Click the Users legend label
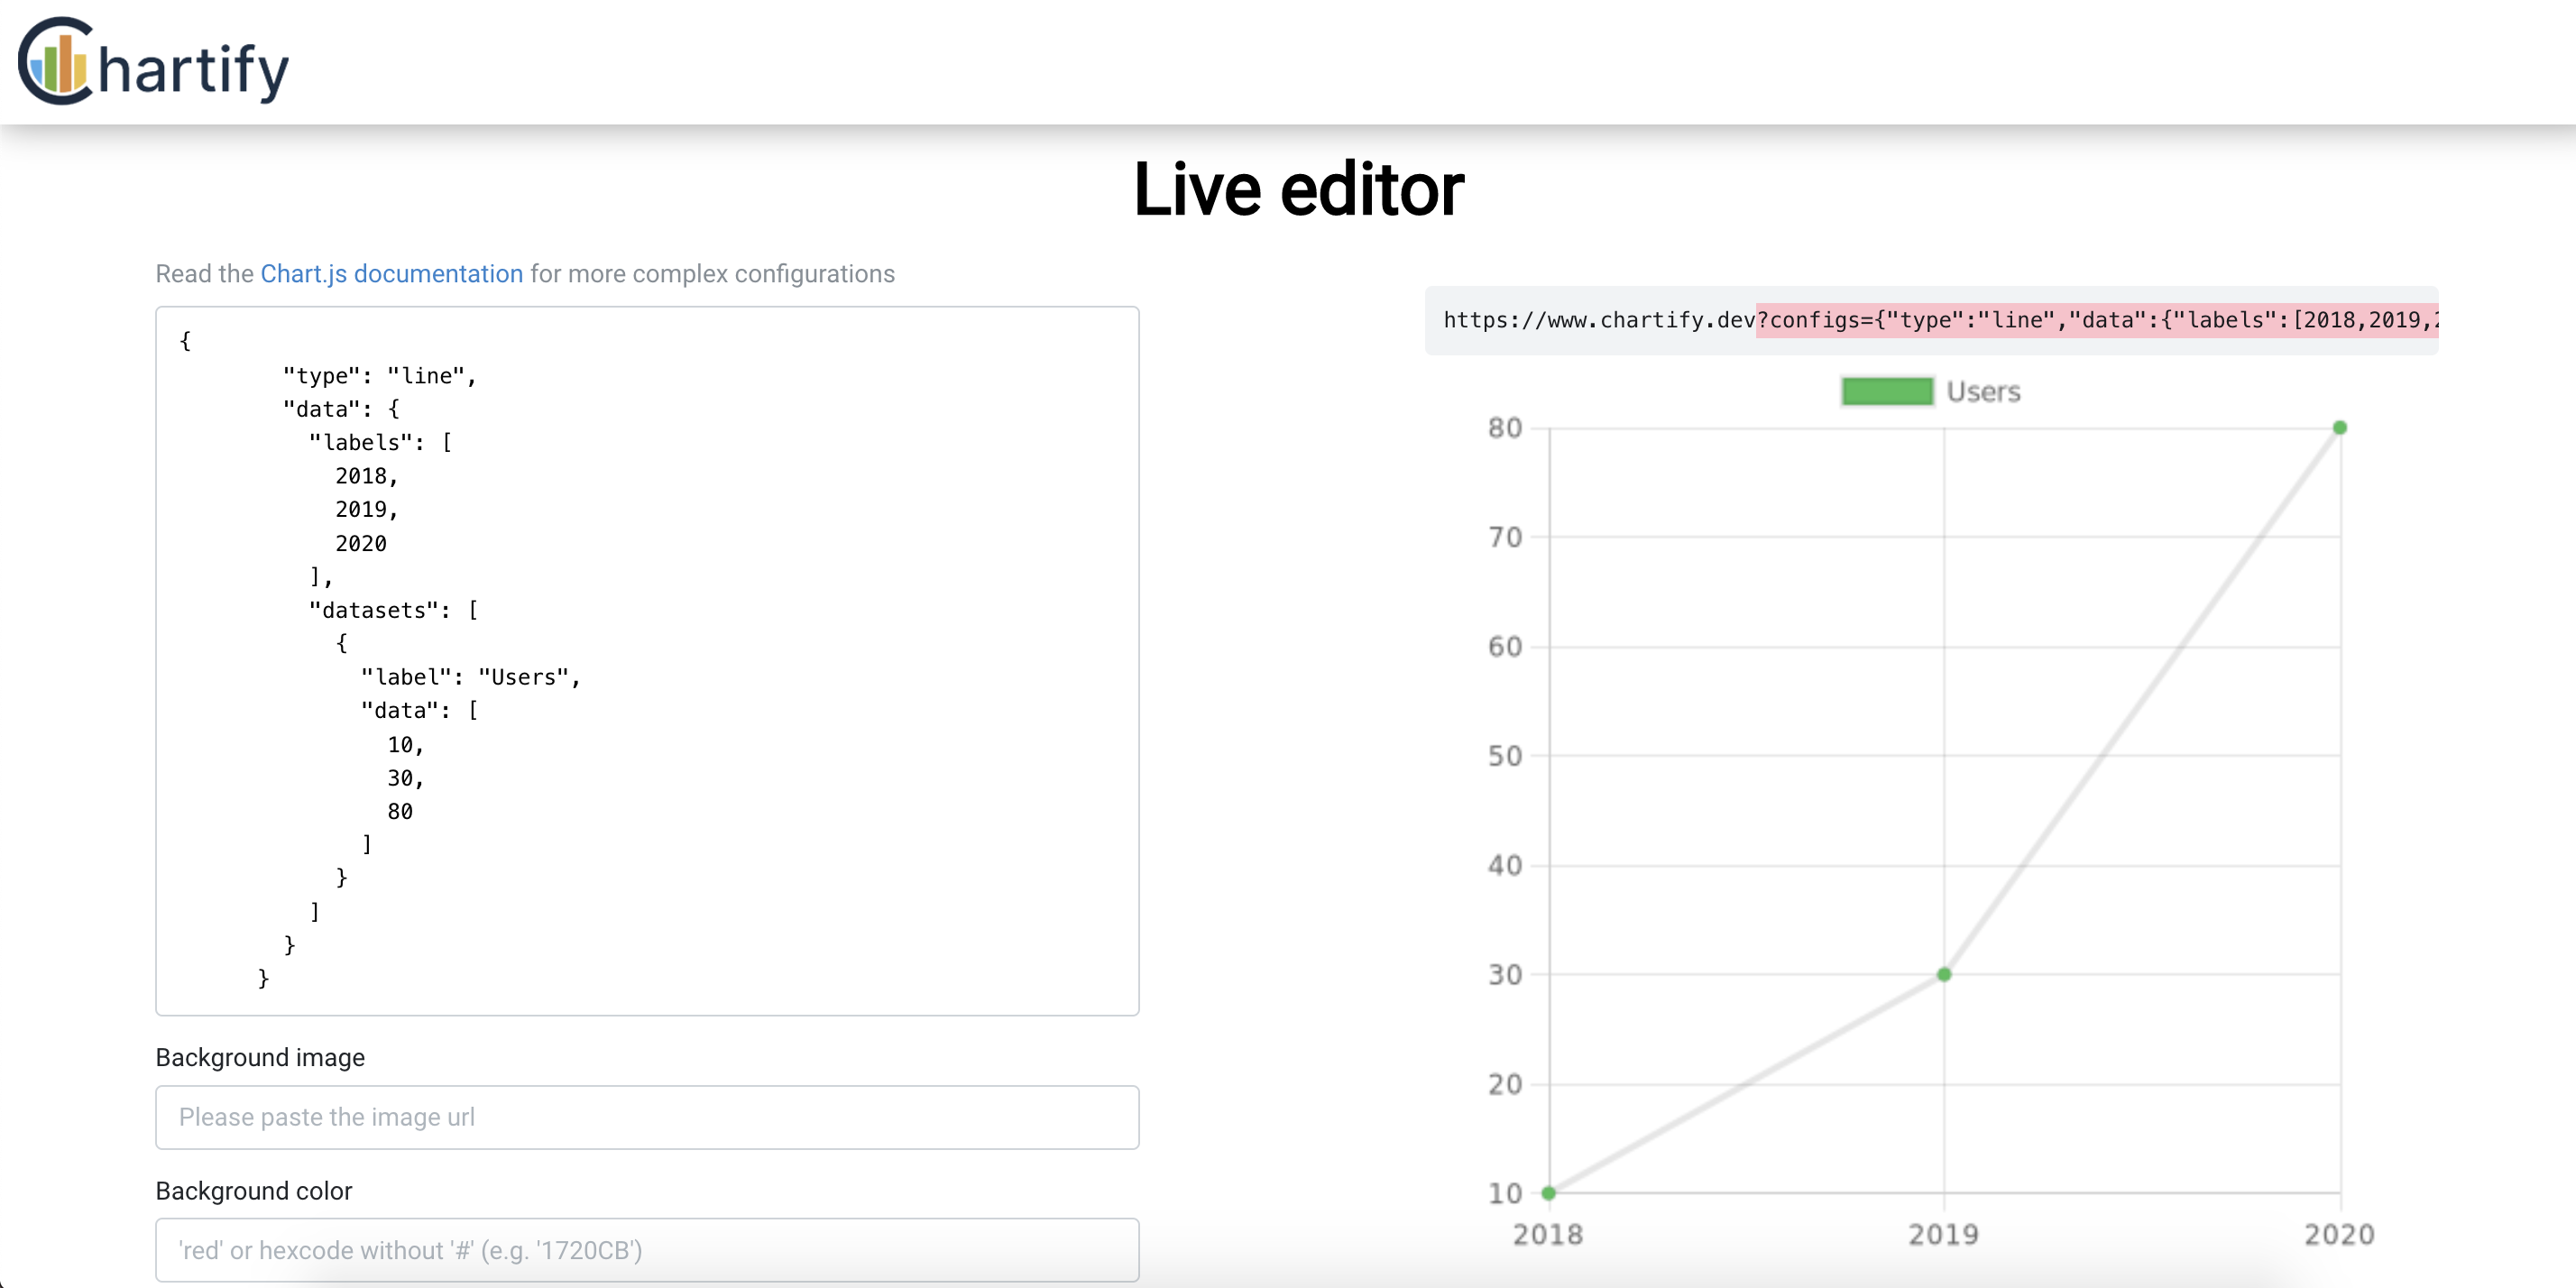The image size is (2576, 1288). 1983,392
